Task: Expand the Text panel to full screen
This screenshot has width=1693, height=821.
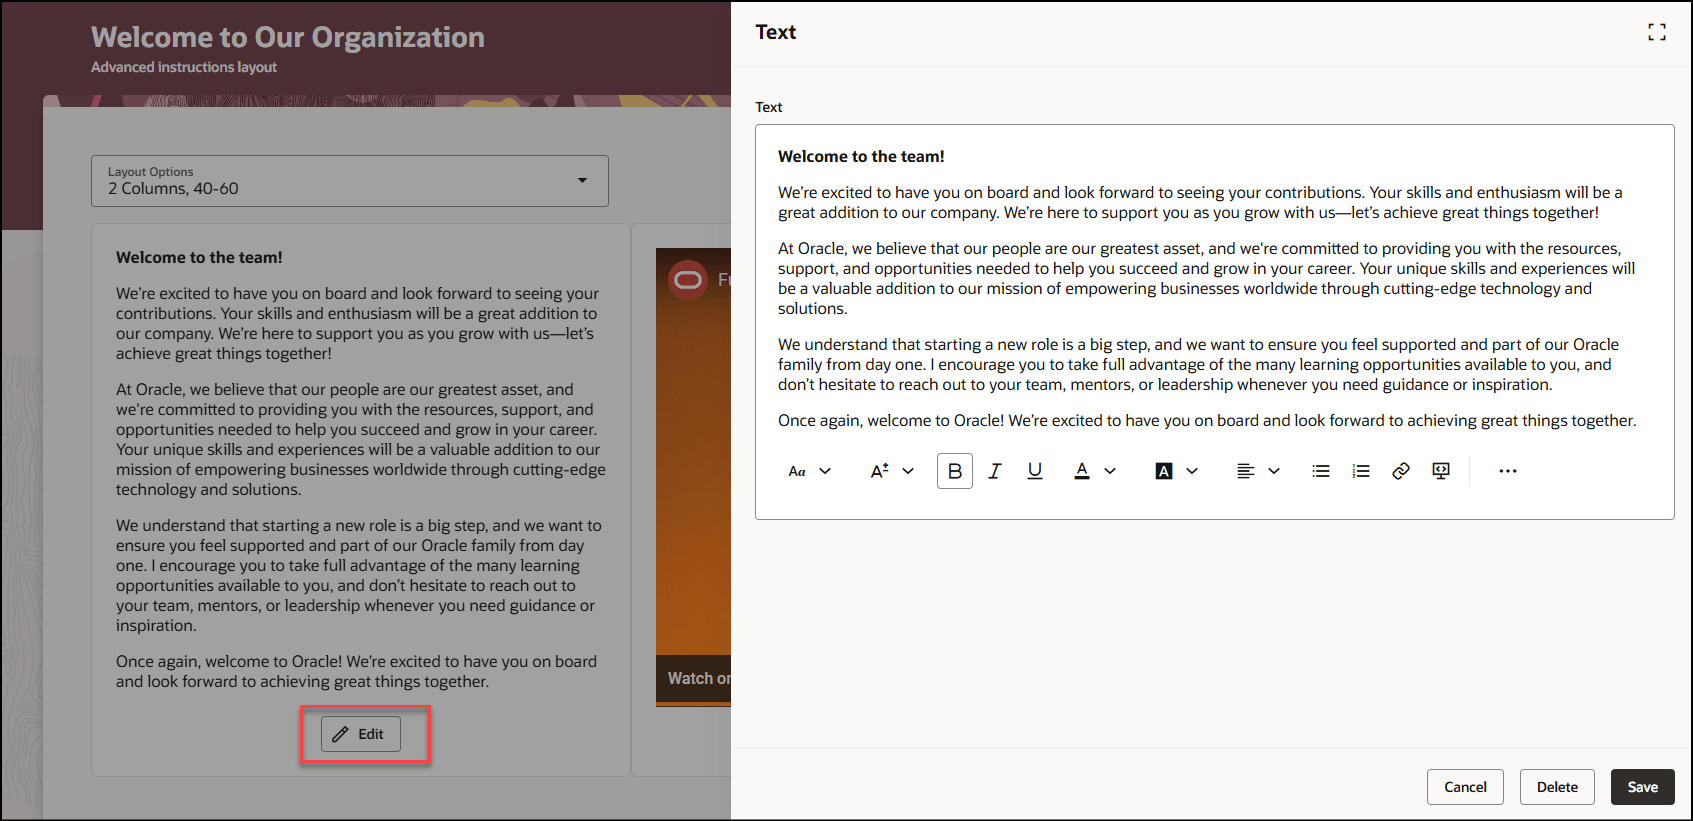Action: (x=1657, y=33)
